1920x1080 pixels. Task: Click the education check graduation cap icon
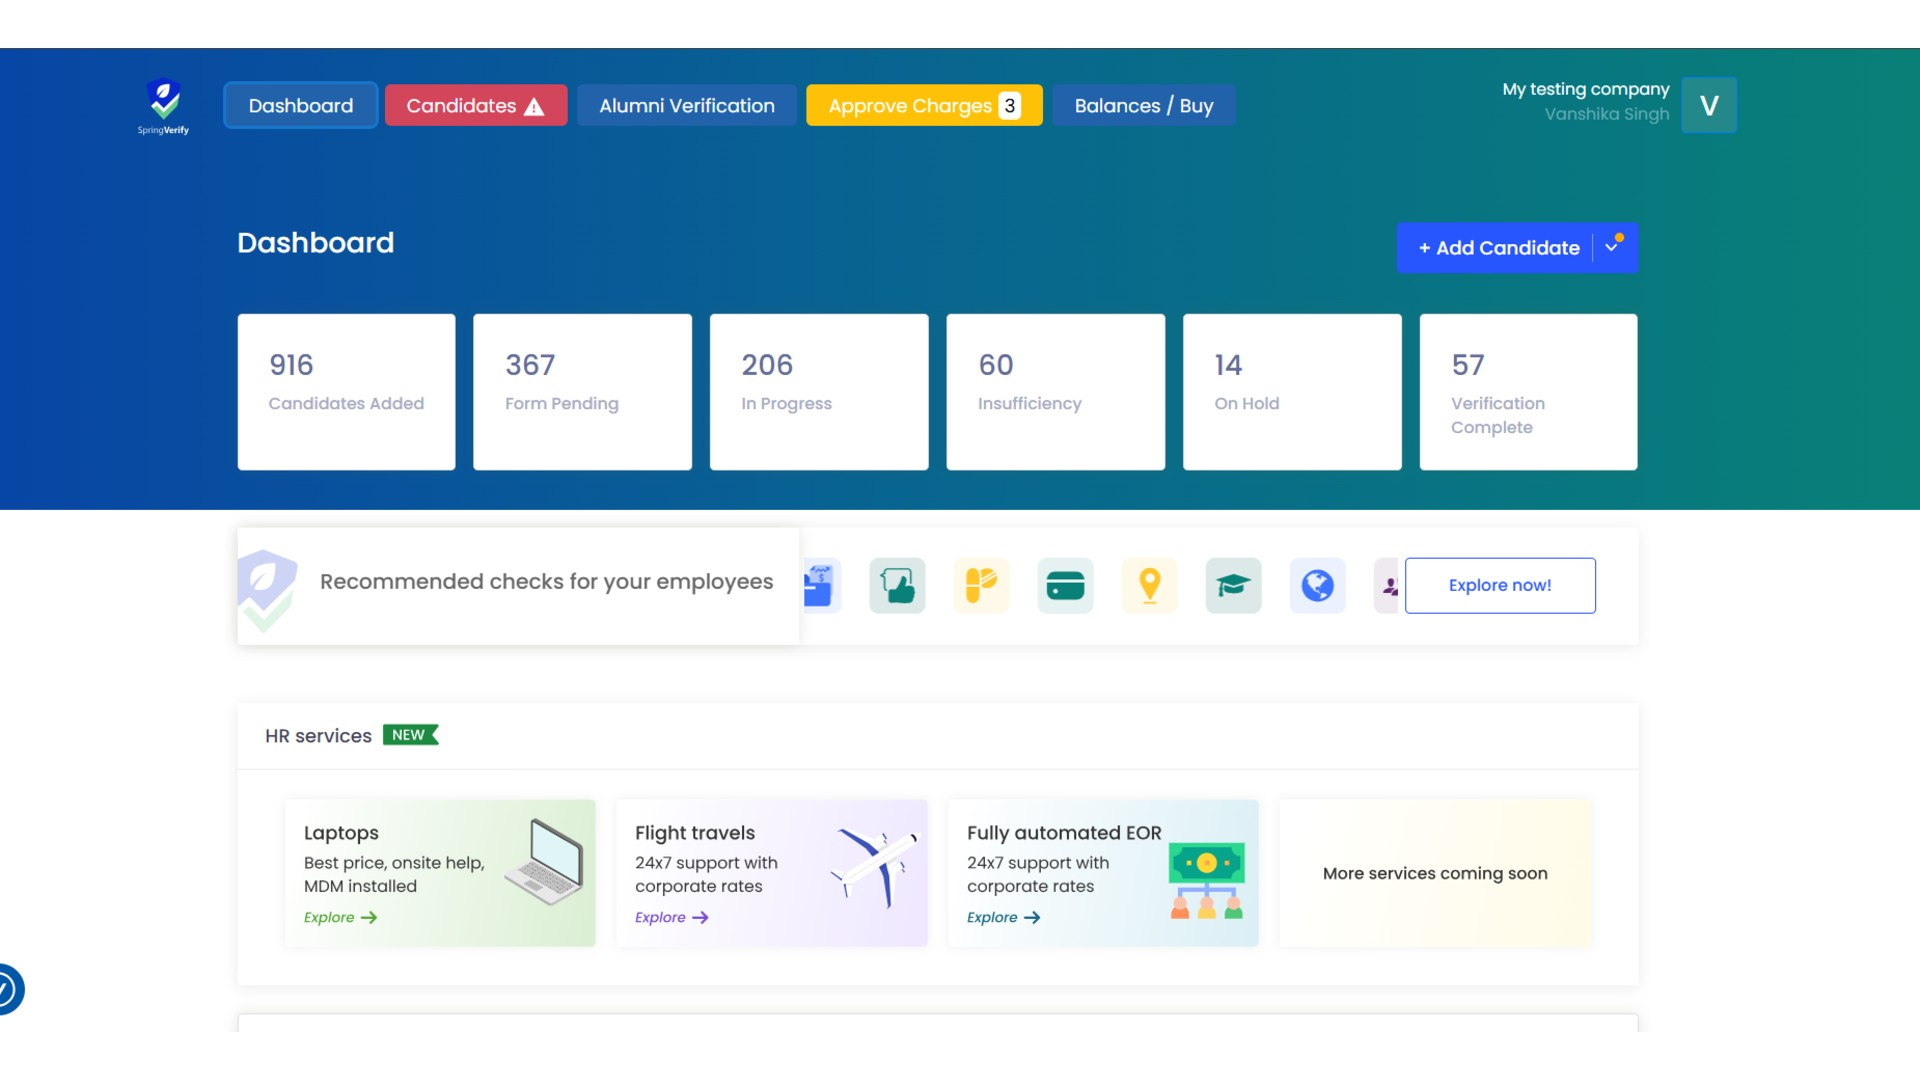[1233, 586]
